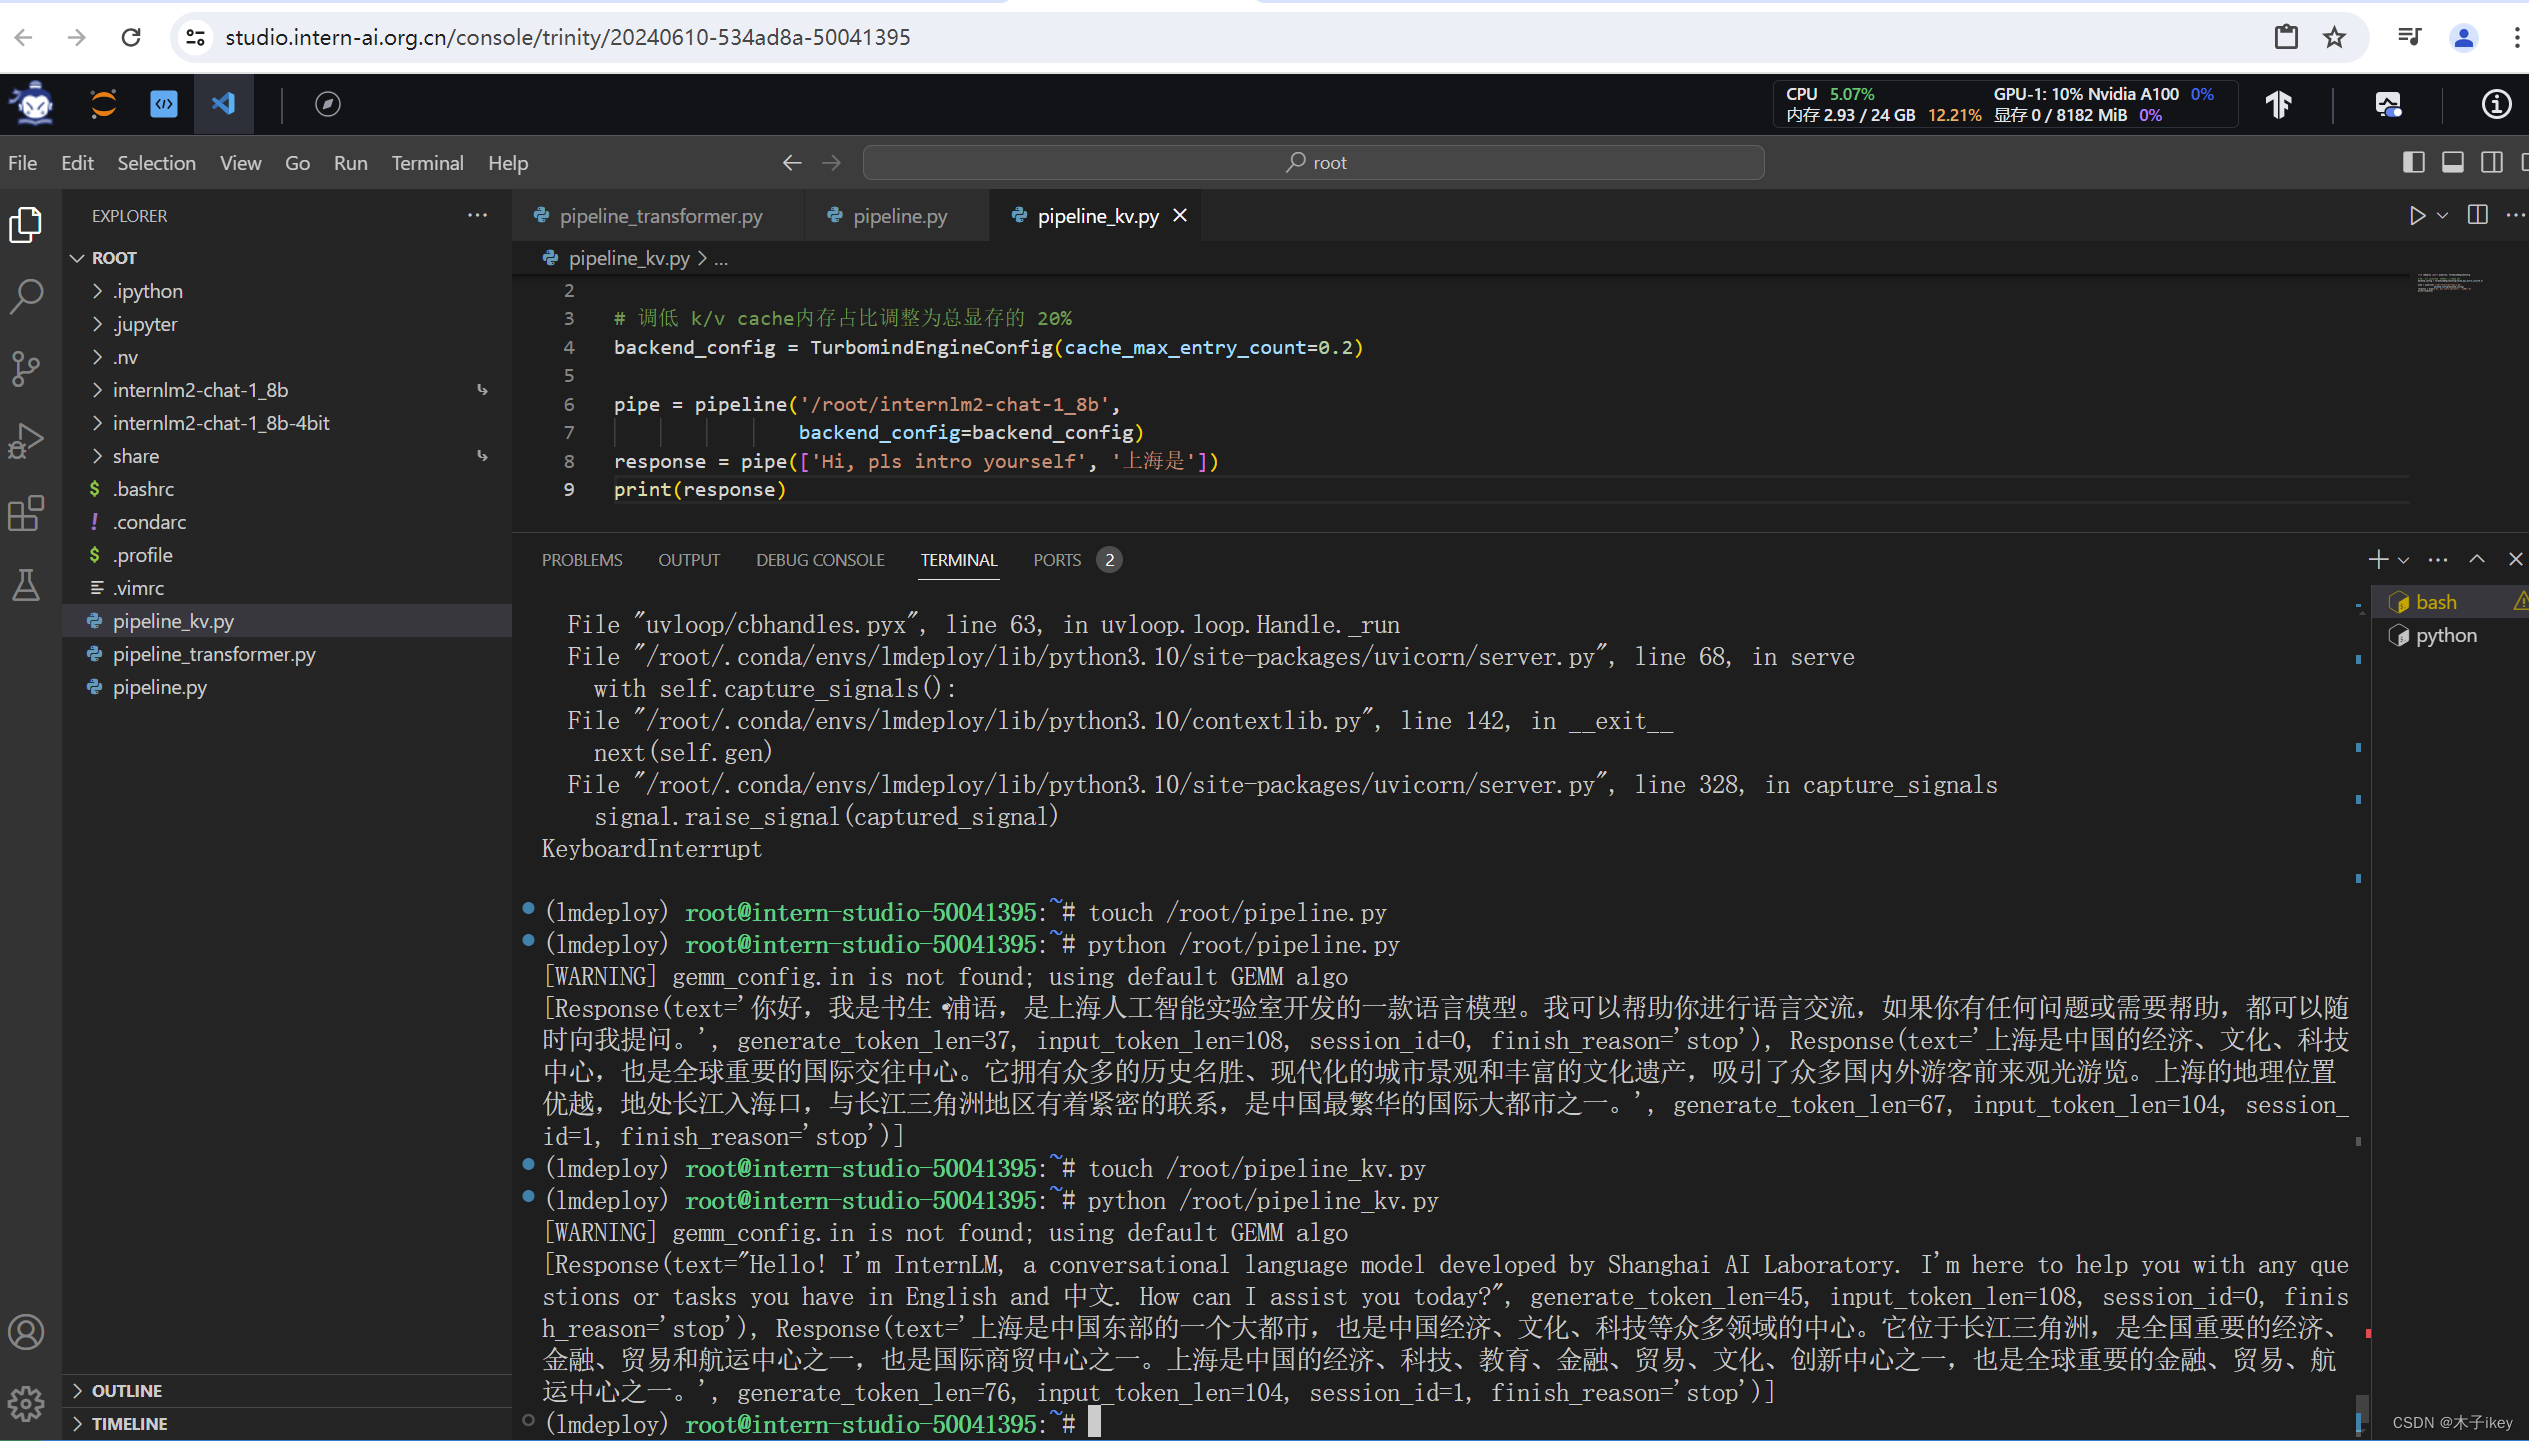The image size is (2529, 1441).
Task: Switch to the pipeline.py editor tab
Action: click(897, 215)
